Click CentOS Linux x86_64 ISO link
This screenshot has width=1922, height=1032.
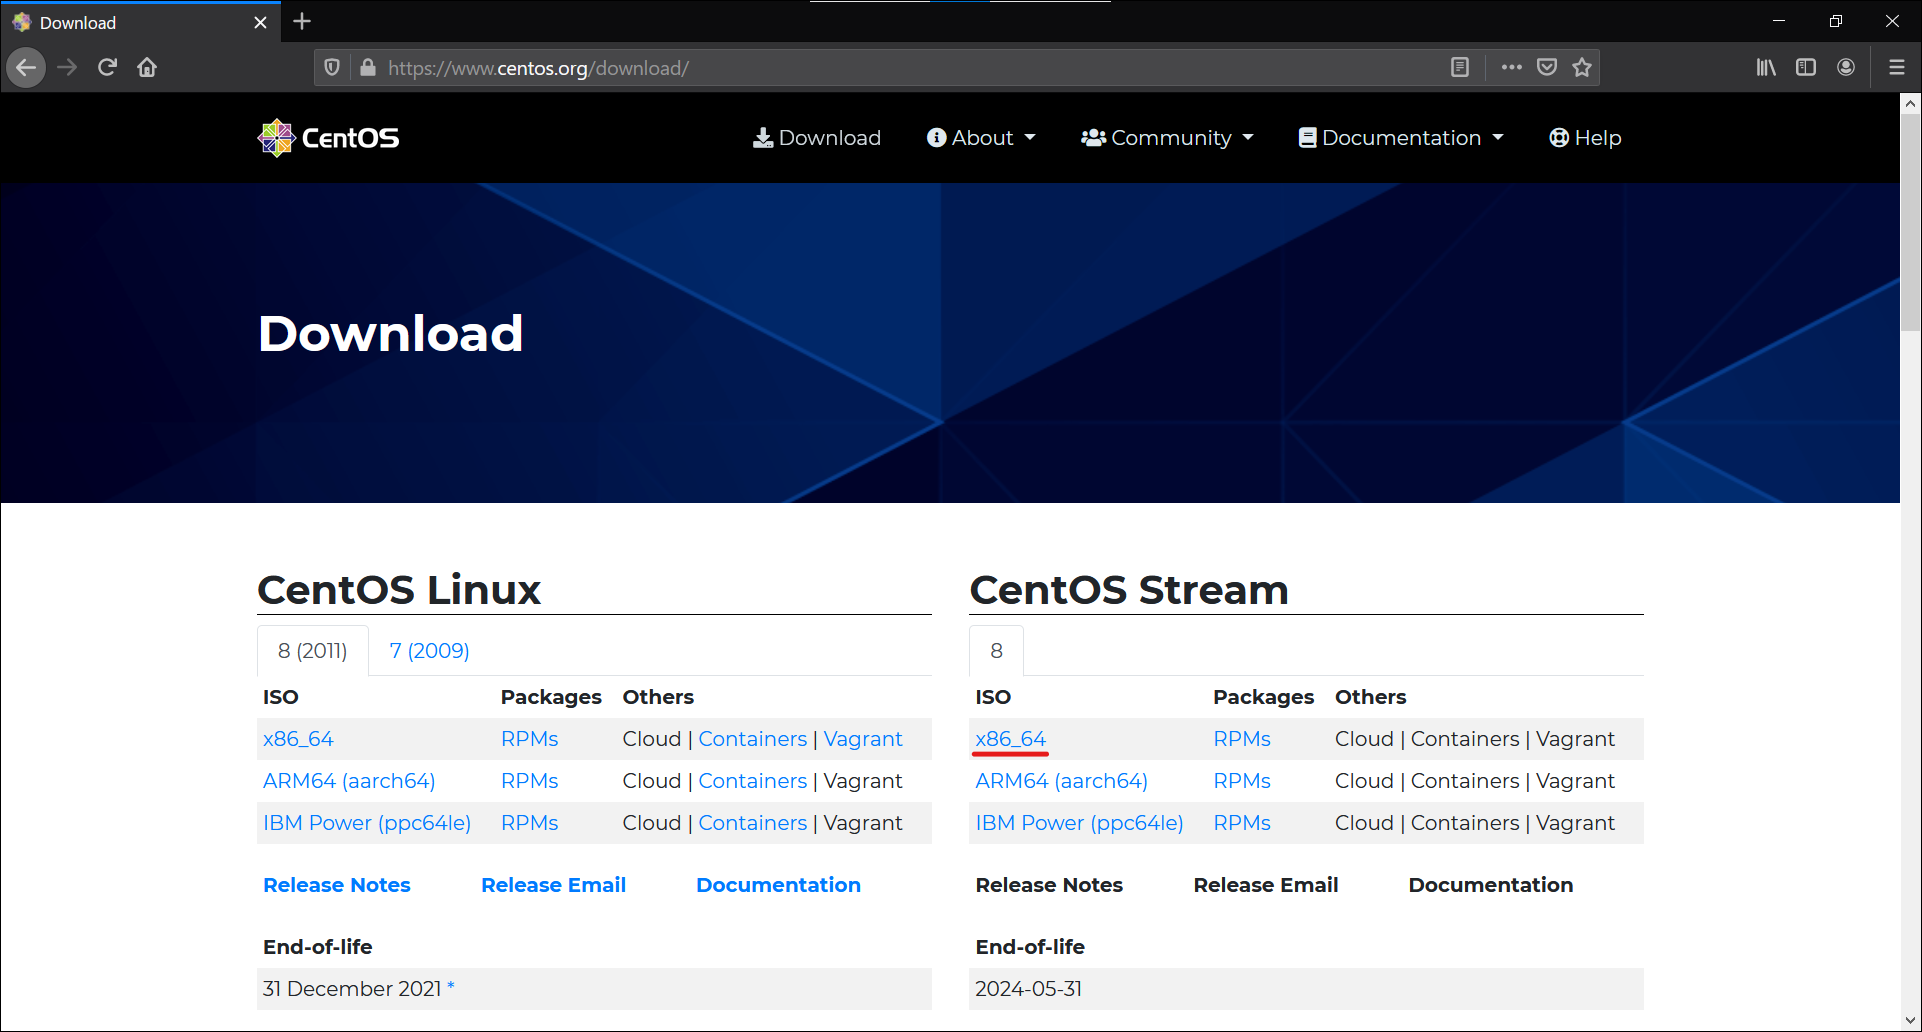click(x=298, y=739)
